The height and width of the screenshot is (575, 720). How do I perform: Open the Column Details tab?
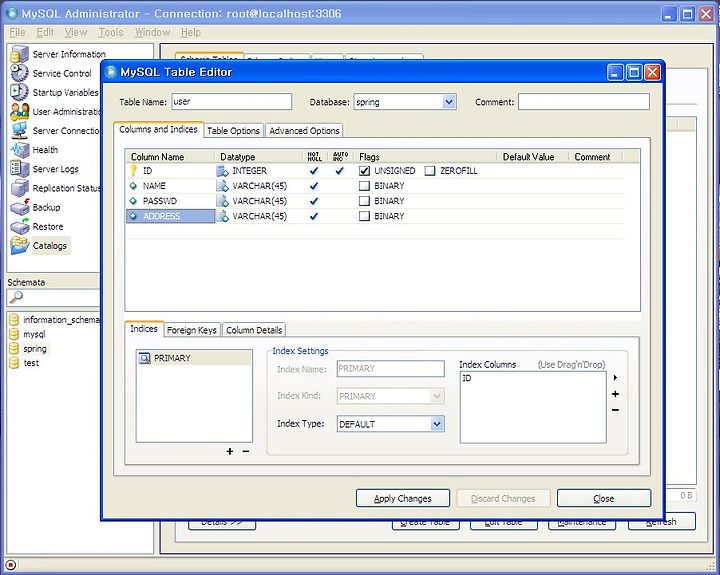254,330
